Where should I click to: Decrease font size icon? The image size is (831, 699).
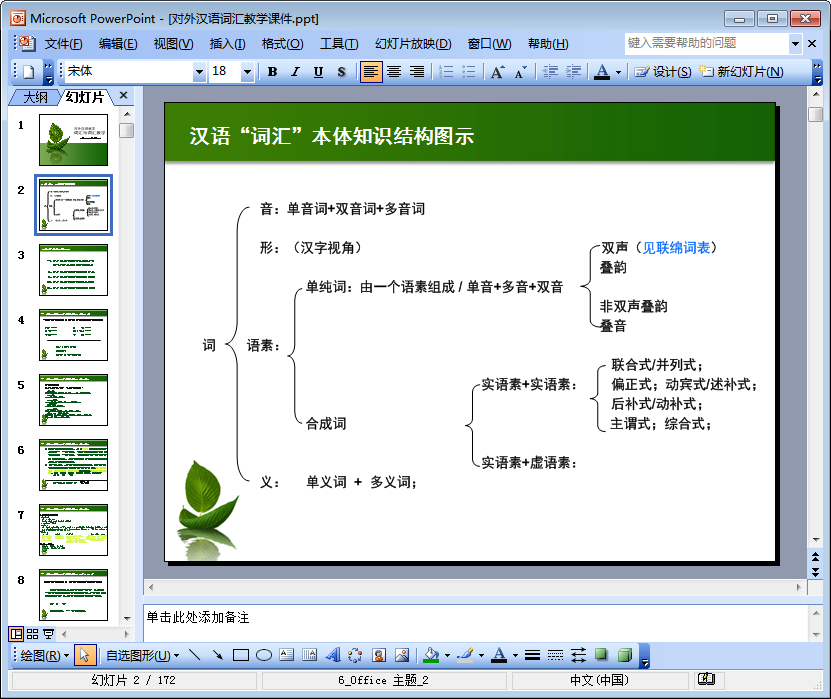tap(520, 72)
